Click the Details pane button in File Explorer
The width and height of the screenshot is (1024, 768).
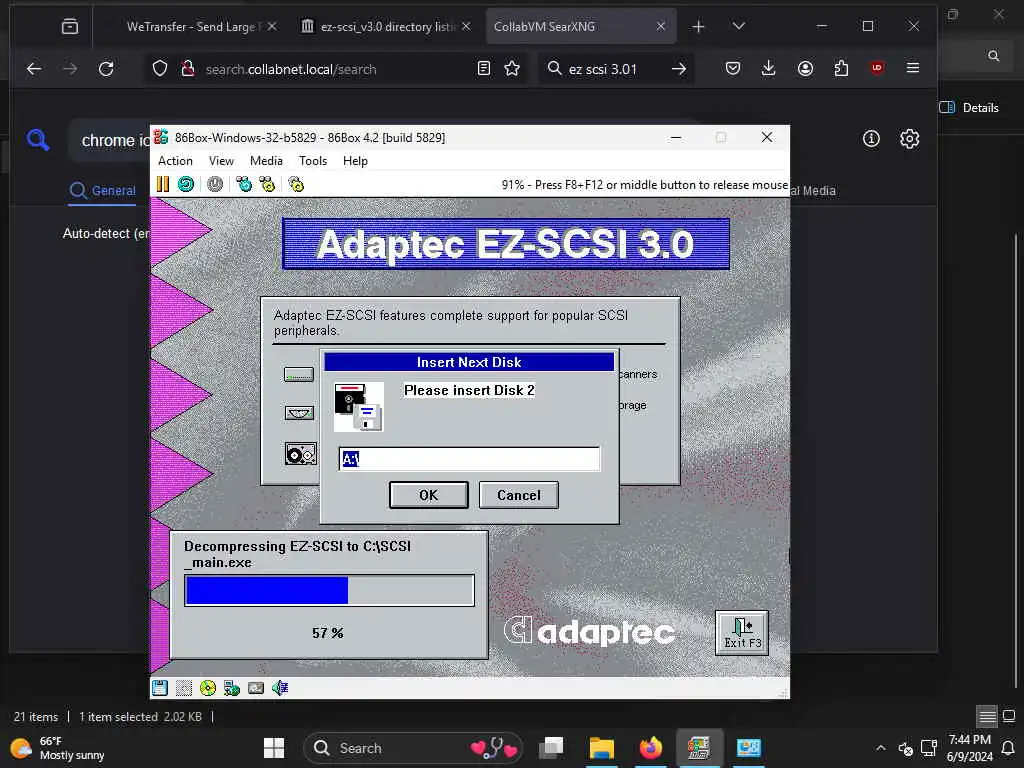pyautogui.click(x=969, y=108)
